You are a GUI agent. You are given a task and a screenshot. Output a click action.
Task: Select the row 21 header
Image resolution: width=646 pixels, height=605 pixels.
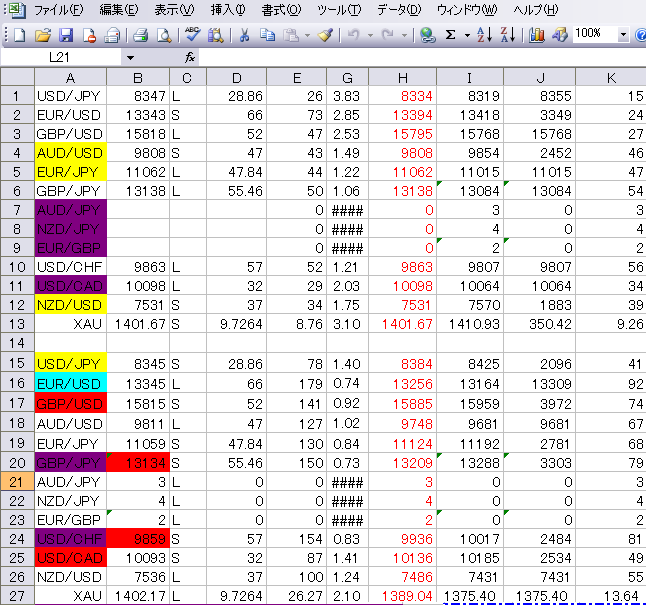[16, 482]
